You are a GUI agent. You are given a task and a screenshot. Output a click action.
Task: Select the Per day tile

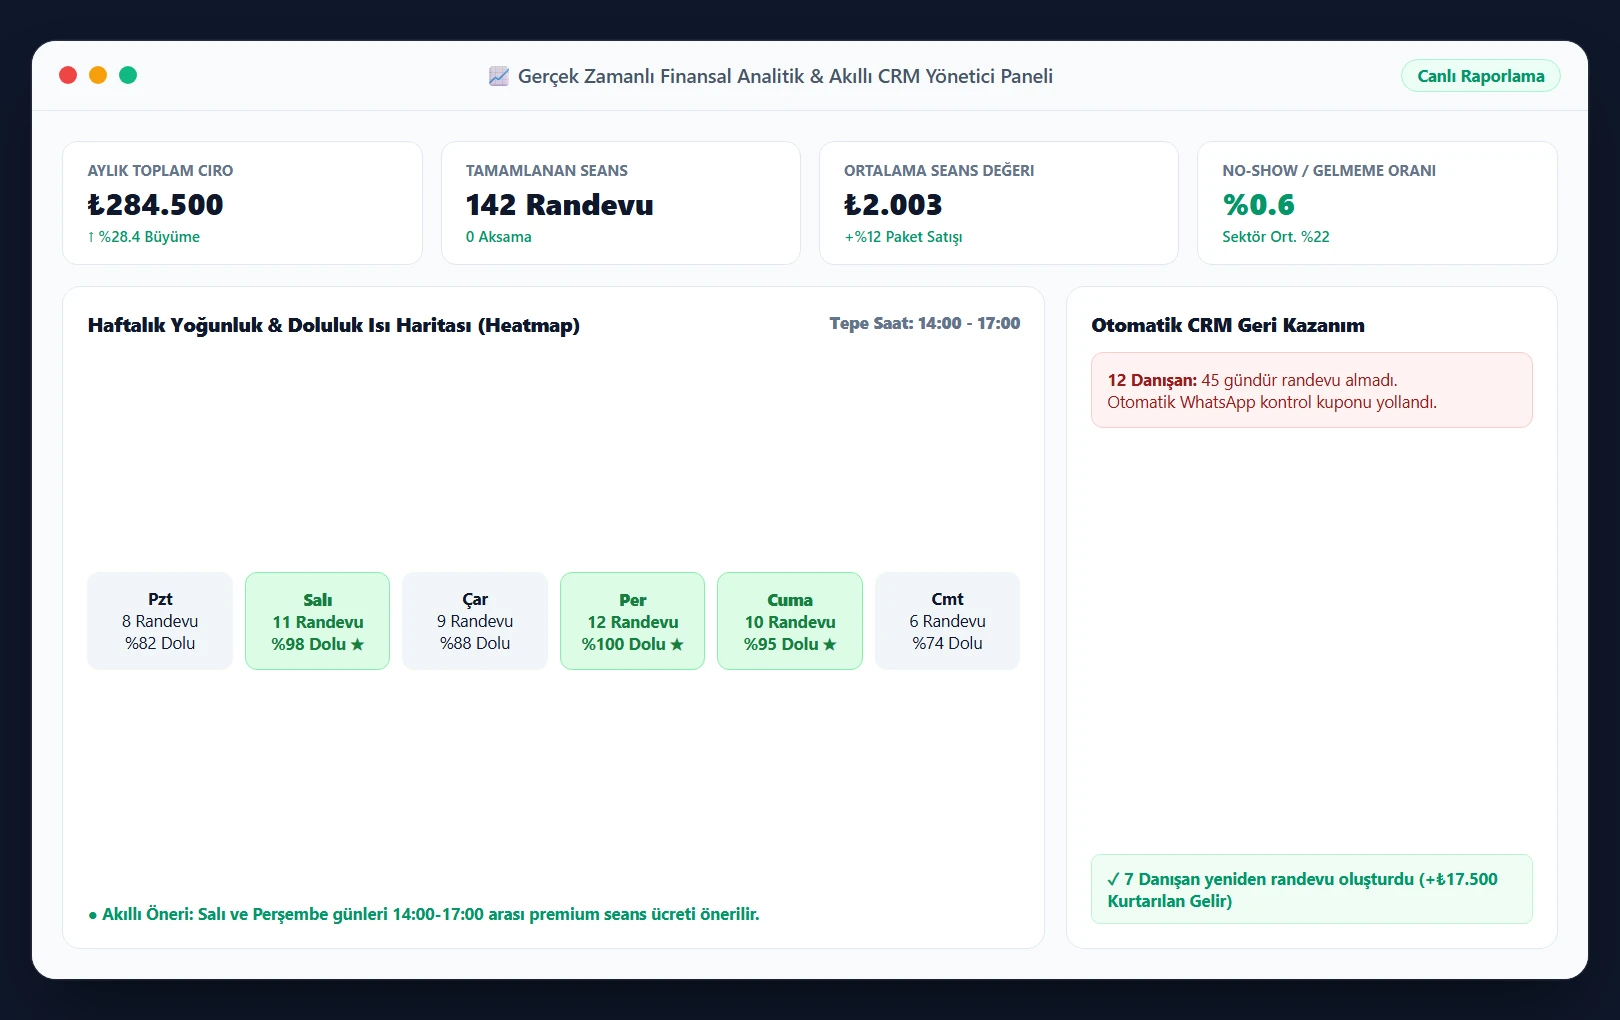(x=632, y=621)
